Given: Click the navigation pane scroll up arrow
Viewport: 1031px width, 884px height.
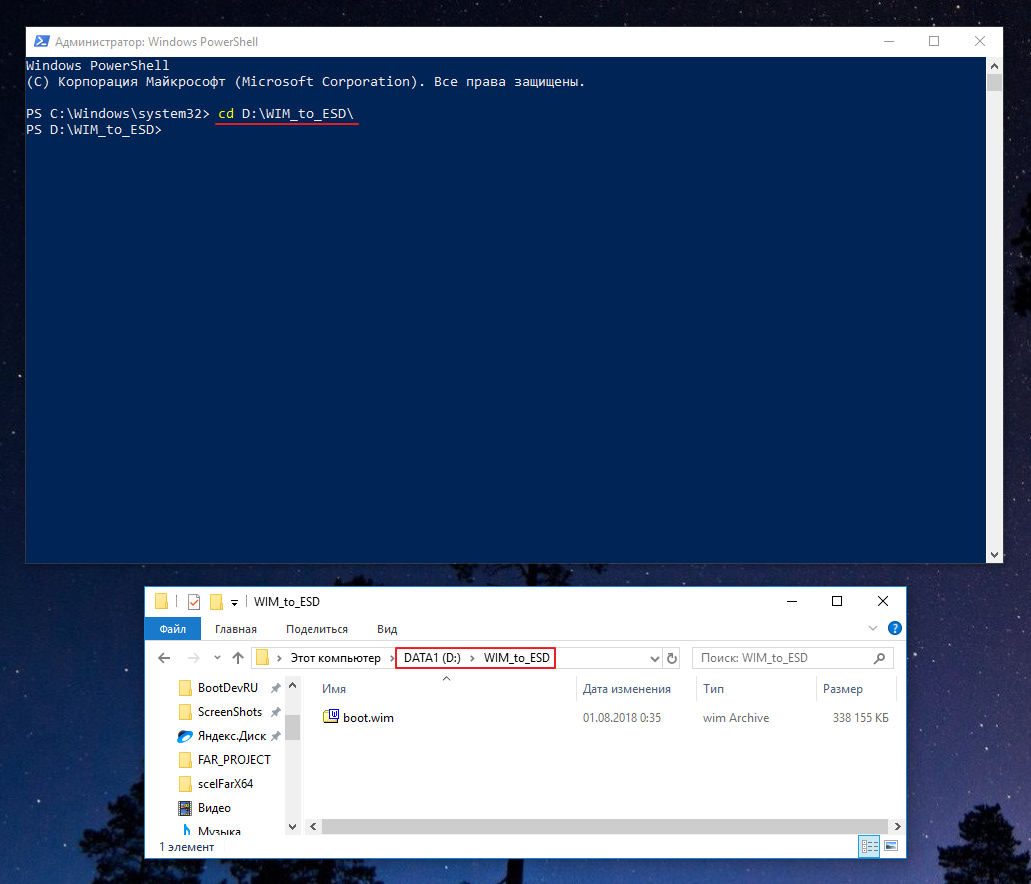Looking at the screenshot, I should click(293, 686).
